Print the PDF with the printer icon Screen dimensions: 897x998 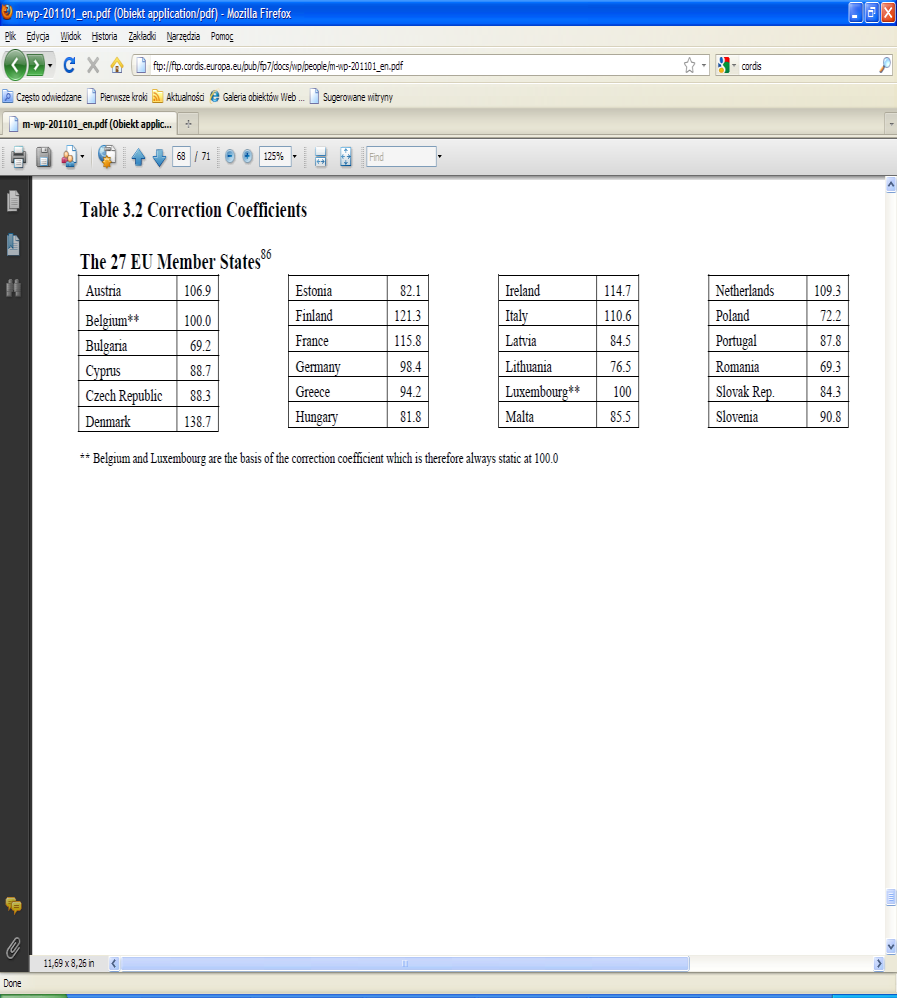[18, 157]
